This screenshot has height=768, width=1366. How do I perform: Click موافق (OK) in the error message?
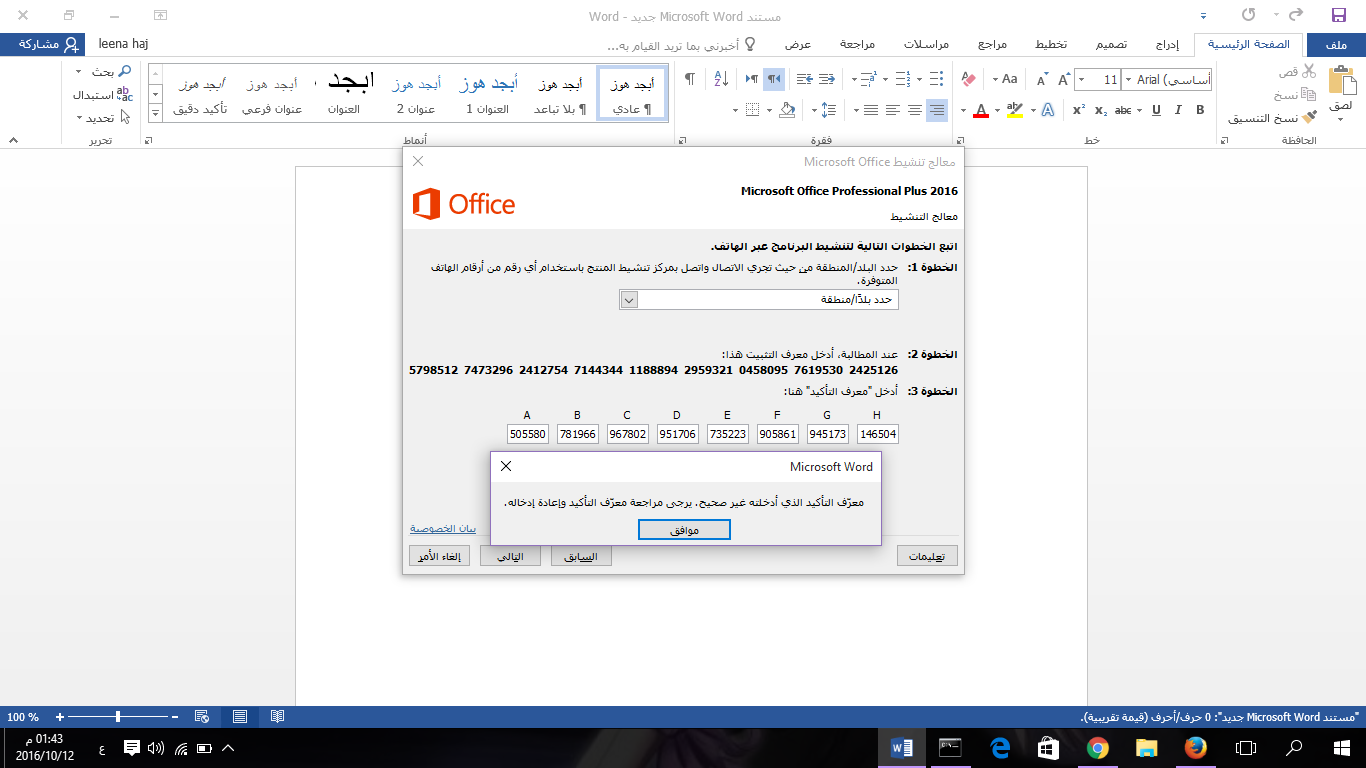(x=684, y=530)
